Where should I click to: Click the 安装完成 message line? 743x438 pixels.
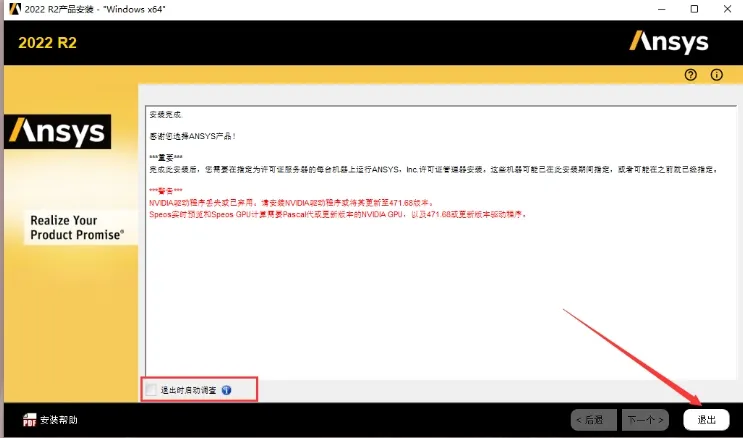pos(166,115)
